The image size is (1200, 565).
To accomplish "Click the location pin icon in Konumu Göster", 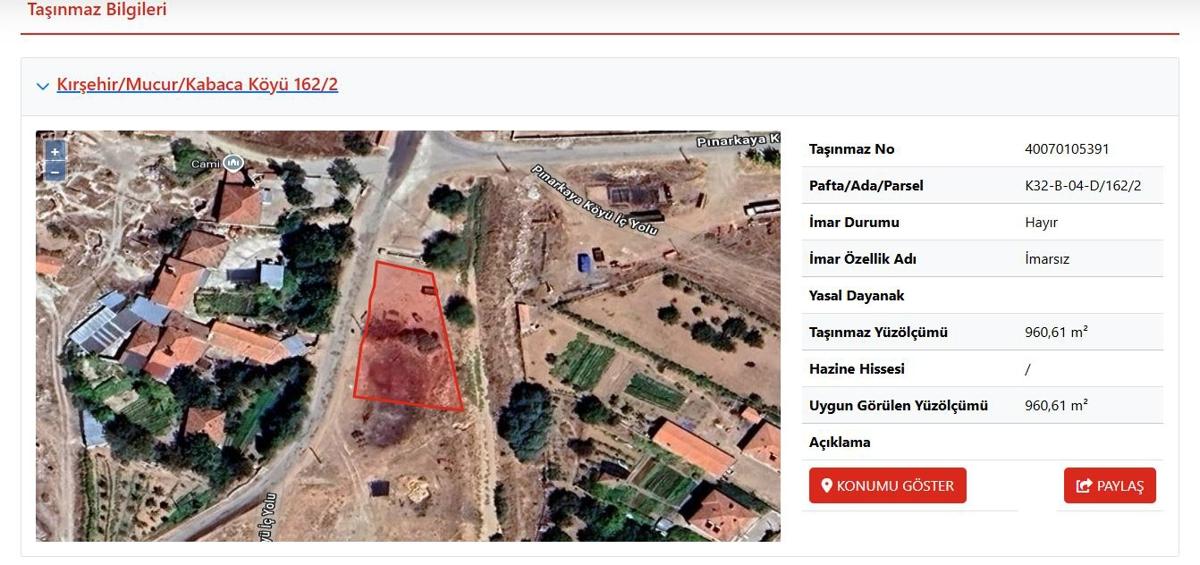I will (x=827, y=486).
